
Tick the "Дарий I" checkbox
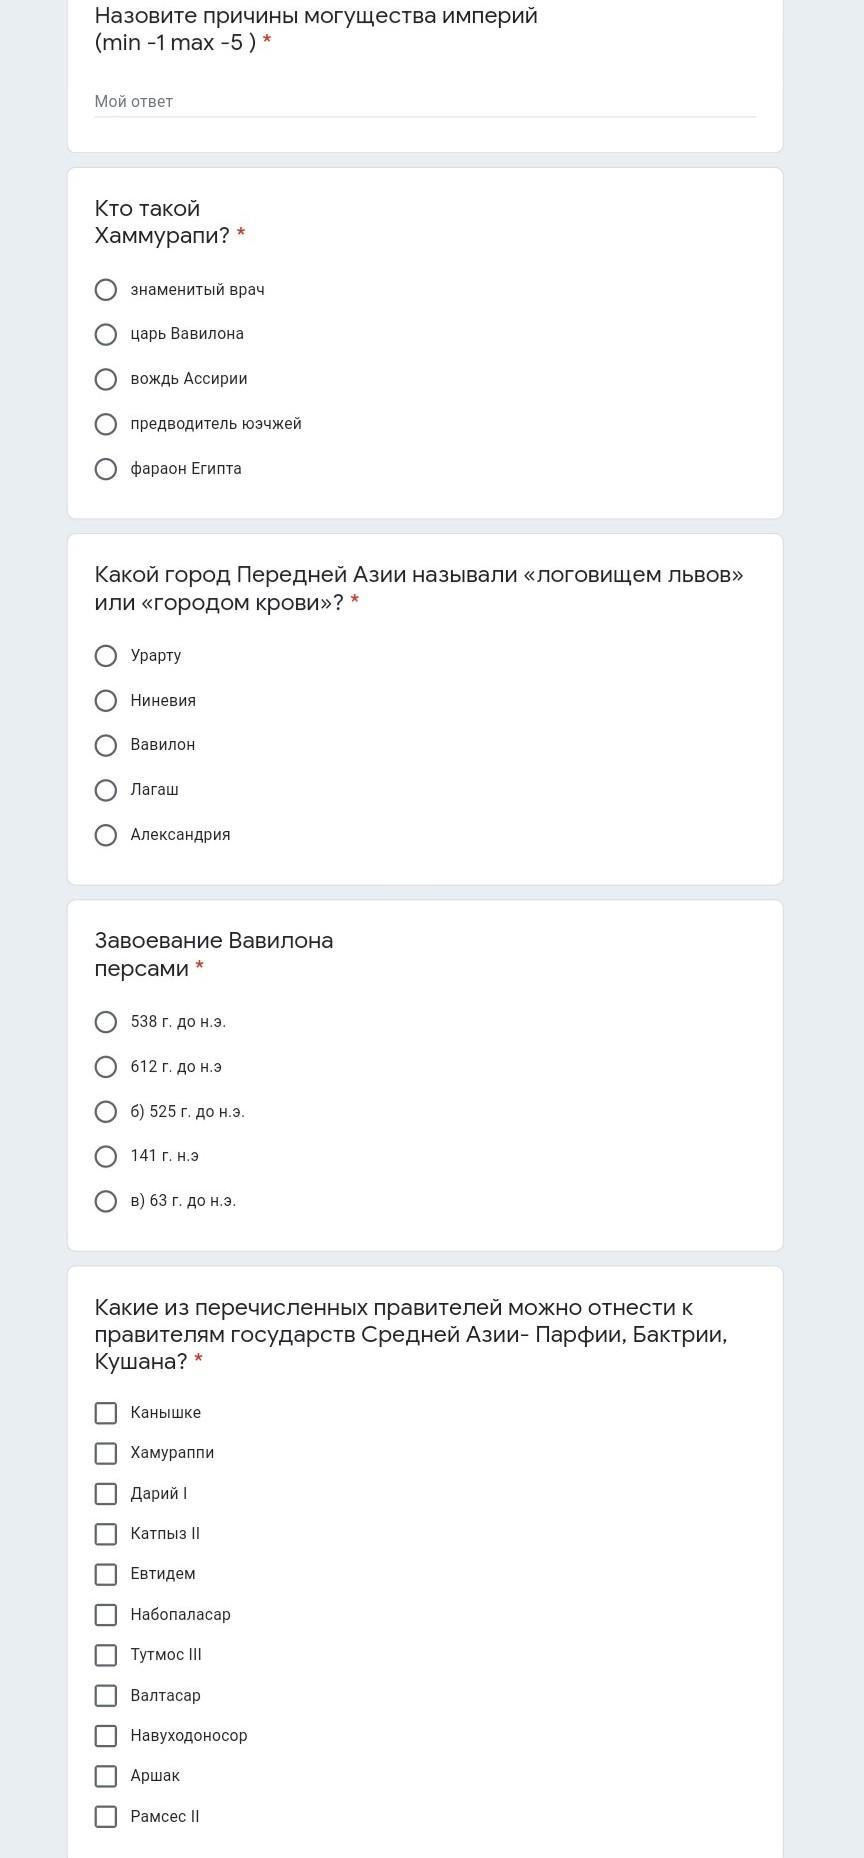(x=106, y=1494)
